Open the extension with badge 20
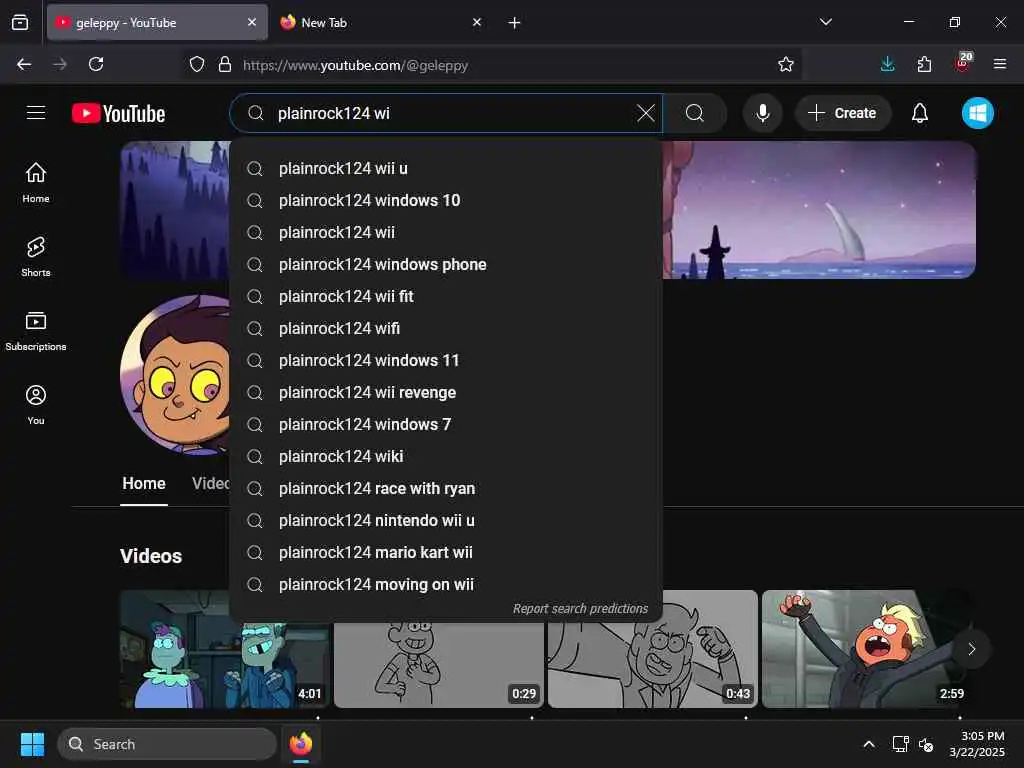This screenshot has height=768, width=1024. tap(963, 63)
